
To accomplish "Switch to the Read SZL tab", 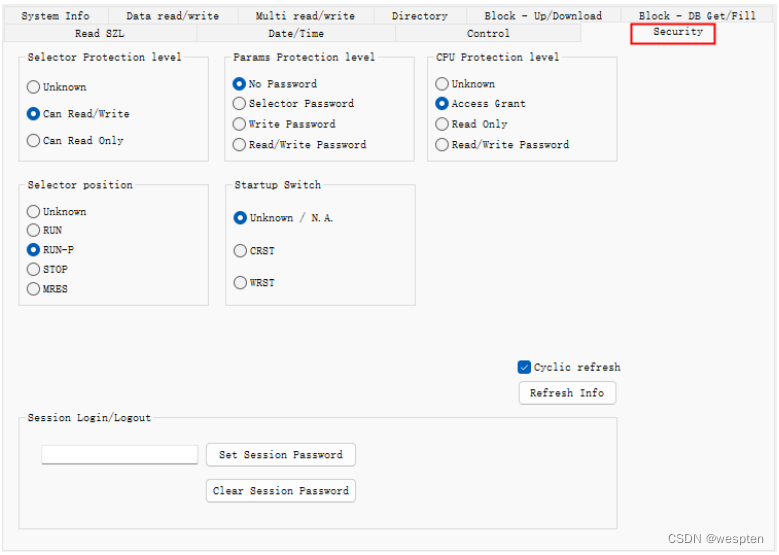I will (100, 33).
